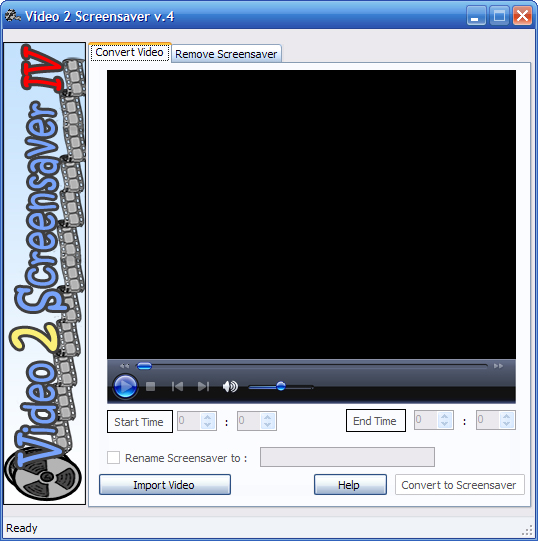Maximize the Video 2 Screensaver window
538x541 pixels.
click(x=499, y=16)
